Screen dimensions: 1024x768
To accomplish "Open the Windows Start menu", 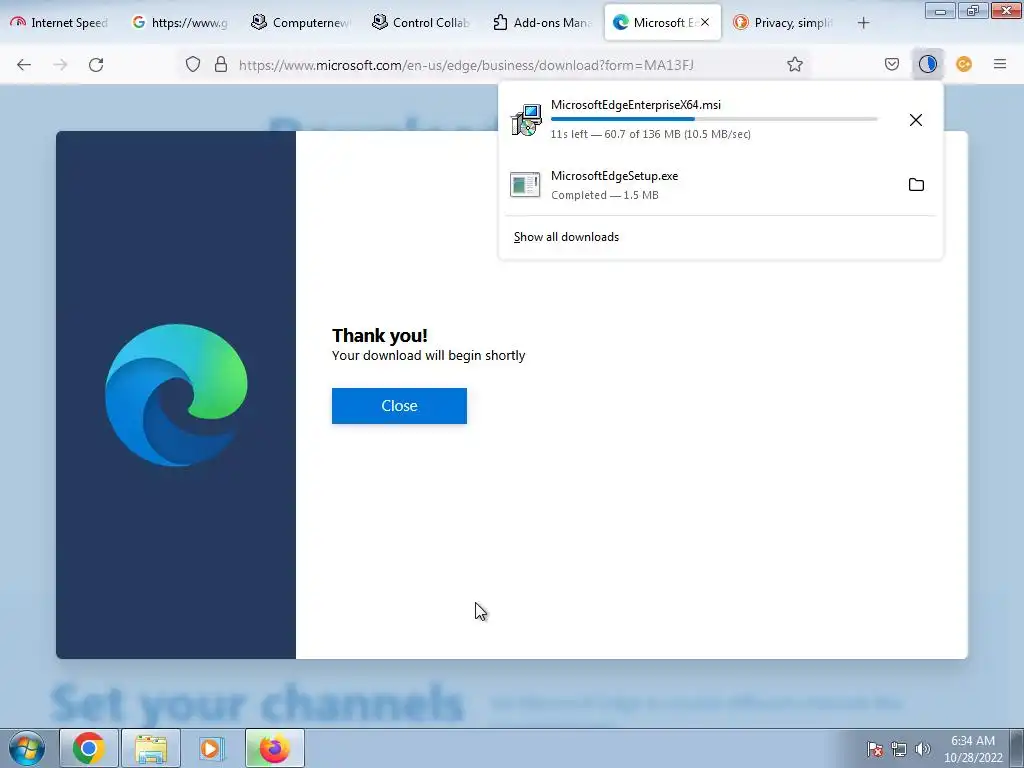I will click(27, 748).
